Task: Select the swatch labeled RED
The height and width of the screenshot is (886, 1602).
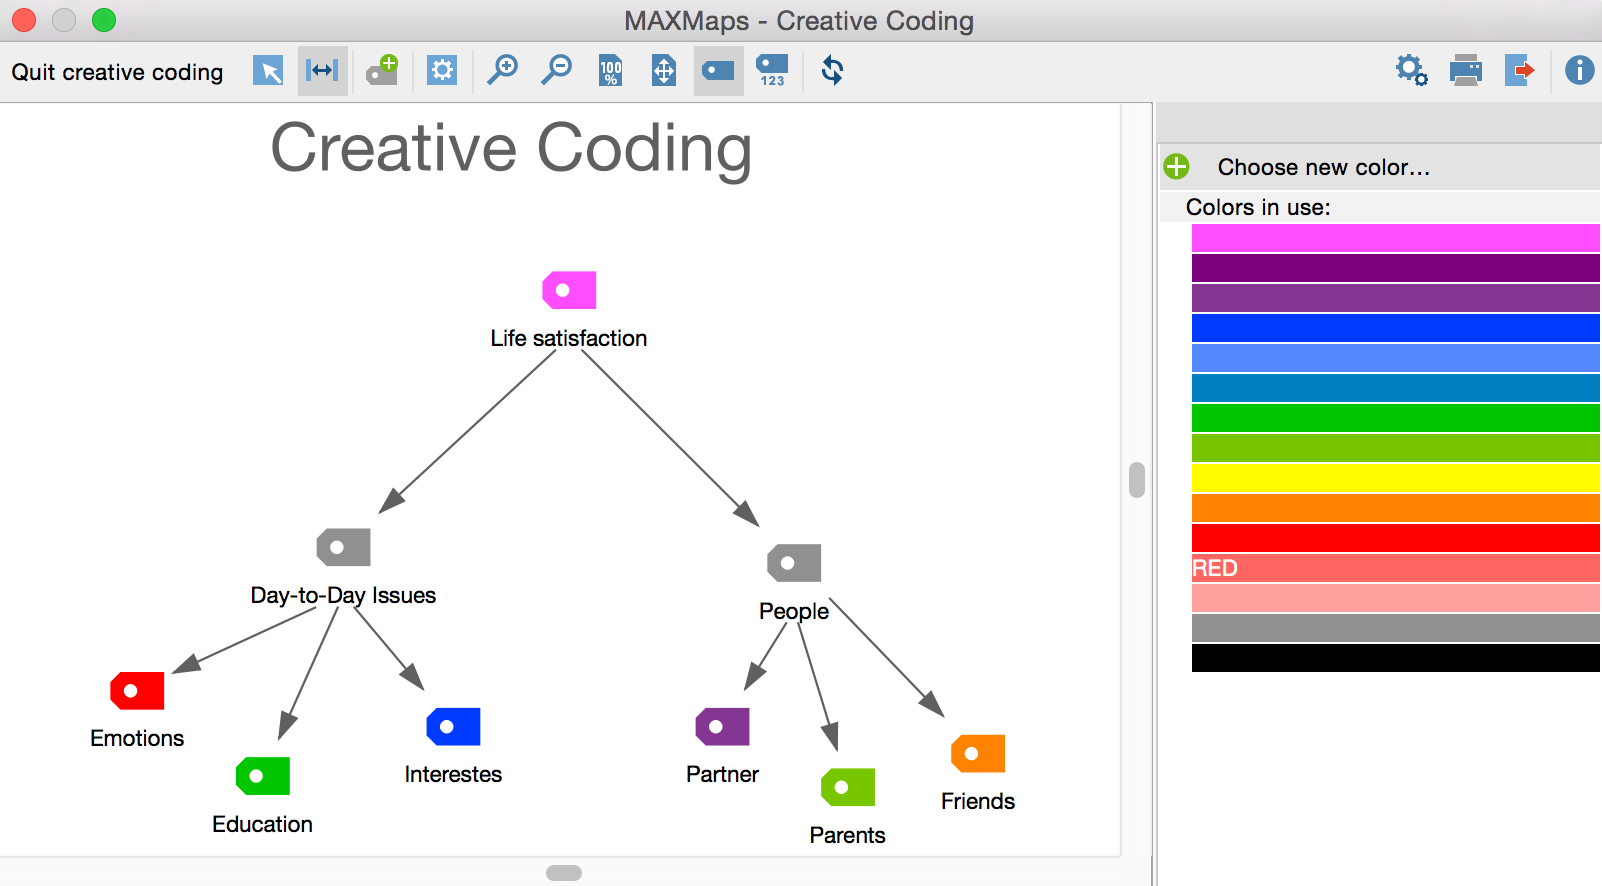Action: (x=1395, y=568)
